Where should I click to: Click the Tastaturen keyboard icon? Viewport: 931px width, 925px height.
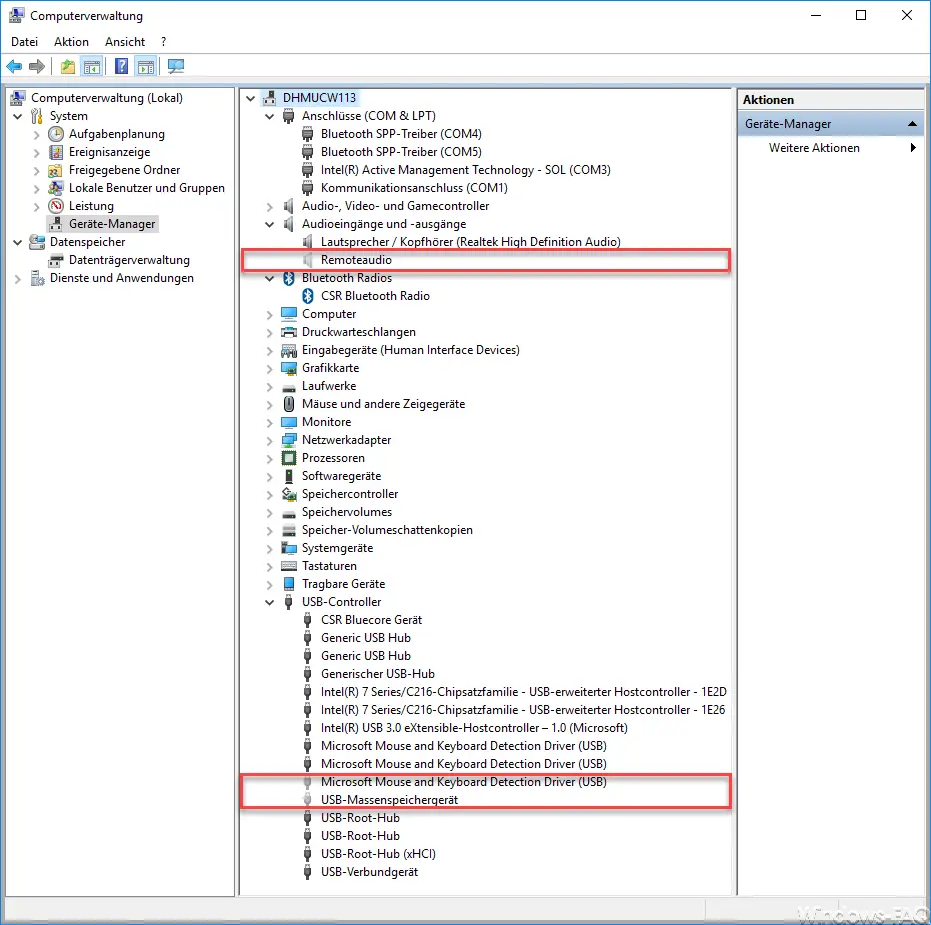click(x=289, y=566)
